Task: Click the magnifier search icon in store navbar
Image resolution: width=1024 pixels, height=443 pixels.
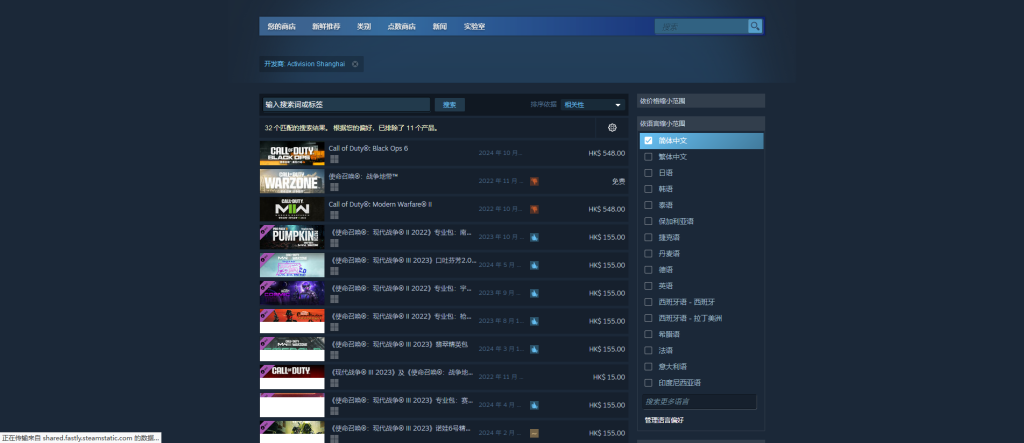Action: pyautogui.click(x=754, y=26)
